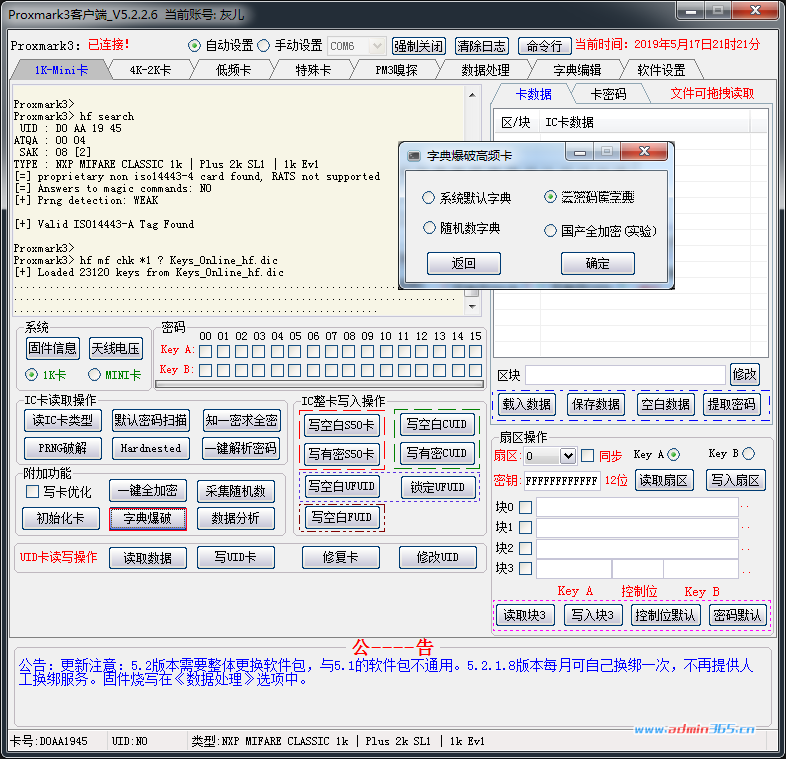The height and width of the screenshot is (759, 786).
Task: Toggle Key B checkbox for sector 15
Action: point(475,370)
